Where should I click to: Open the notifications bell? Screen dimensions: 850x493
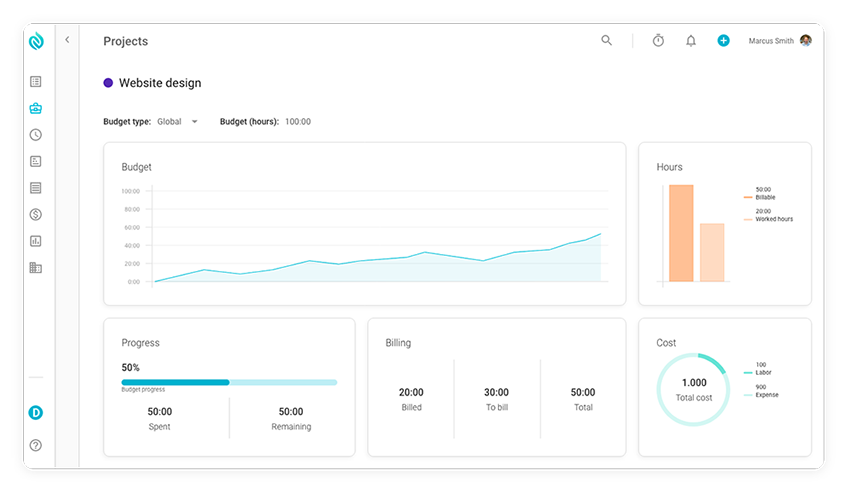click(x=690, y=41)
